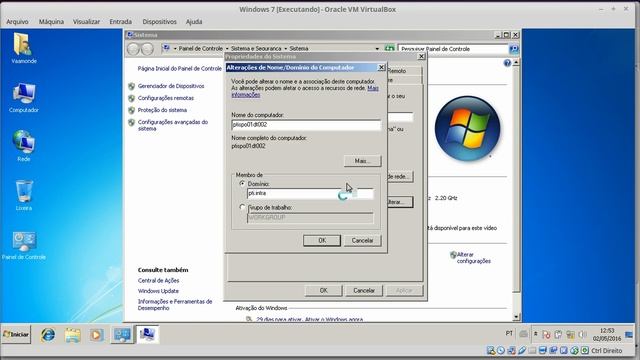Open Proteção do sistema link
640x360 pixels.
[x=162, y=110]
